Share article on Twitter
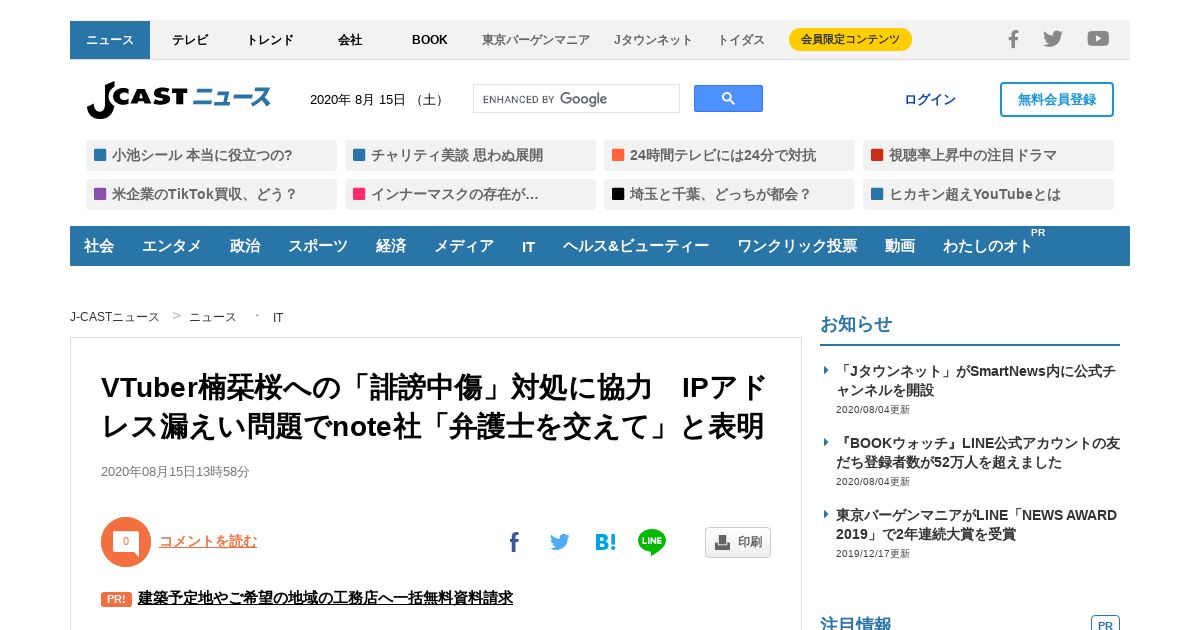This screenshot has height=630, width=1200. 560,542
